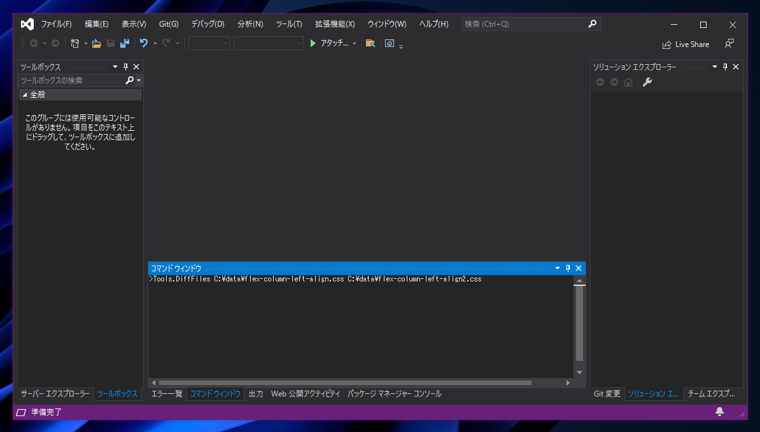
Task: Close the Toolbox panel
Action: (136, 66)
